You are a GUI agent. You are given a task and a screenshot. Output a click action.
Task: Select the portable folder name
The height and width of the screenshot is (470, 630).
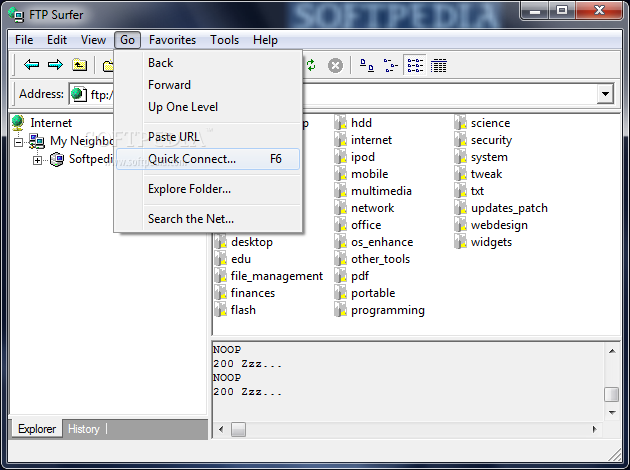[x=373, y=293]
